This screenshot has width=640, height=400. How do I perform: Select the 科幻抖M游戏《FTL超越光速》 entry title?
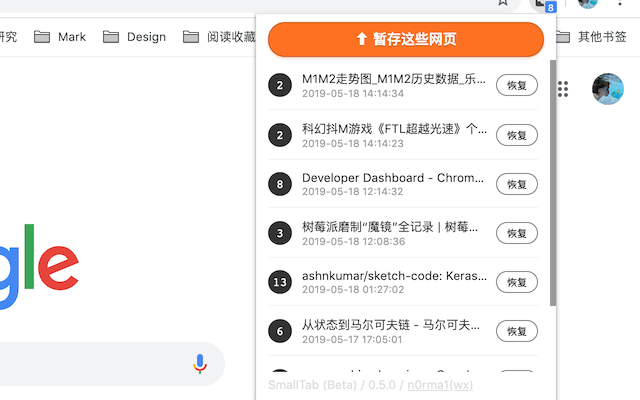(394, 129)
